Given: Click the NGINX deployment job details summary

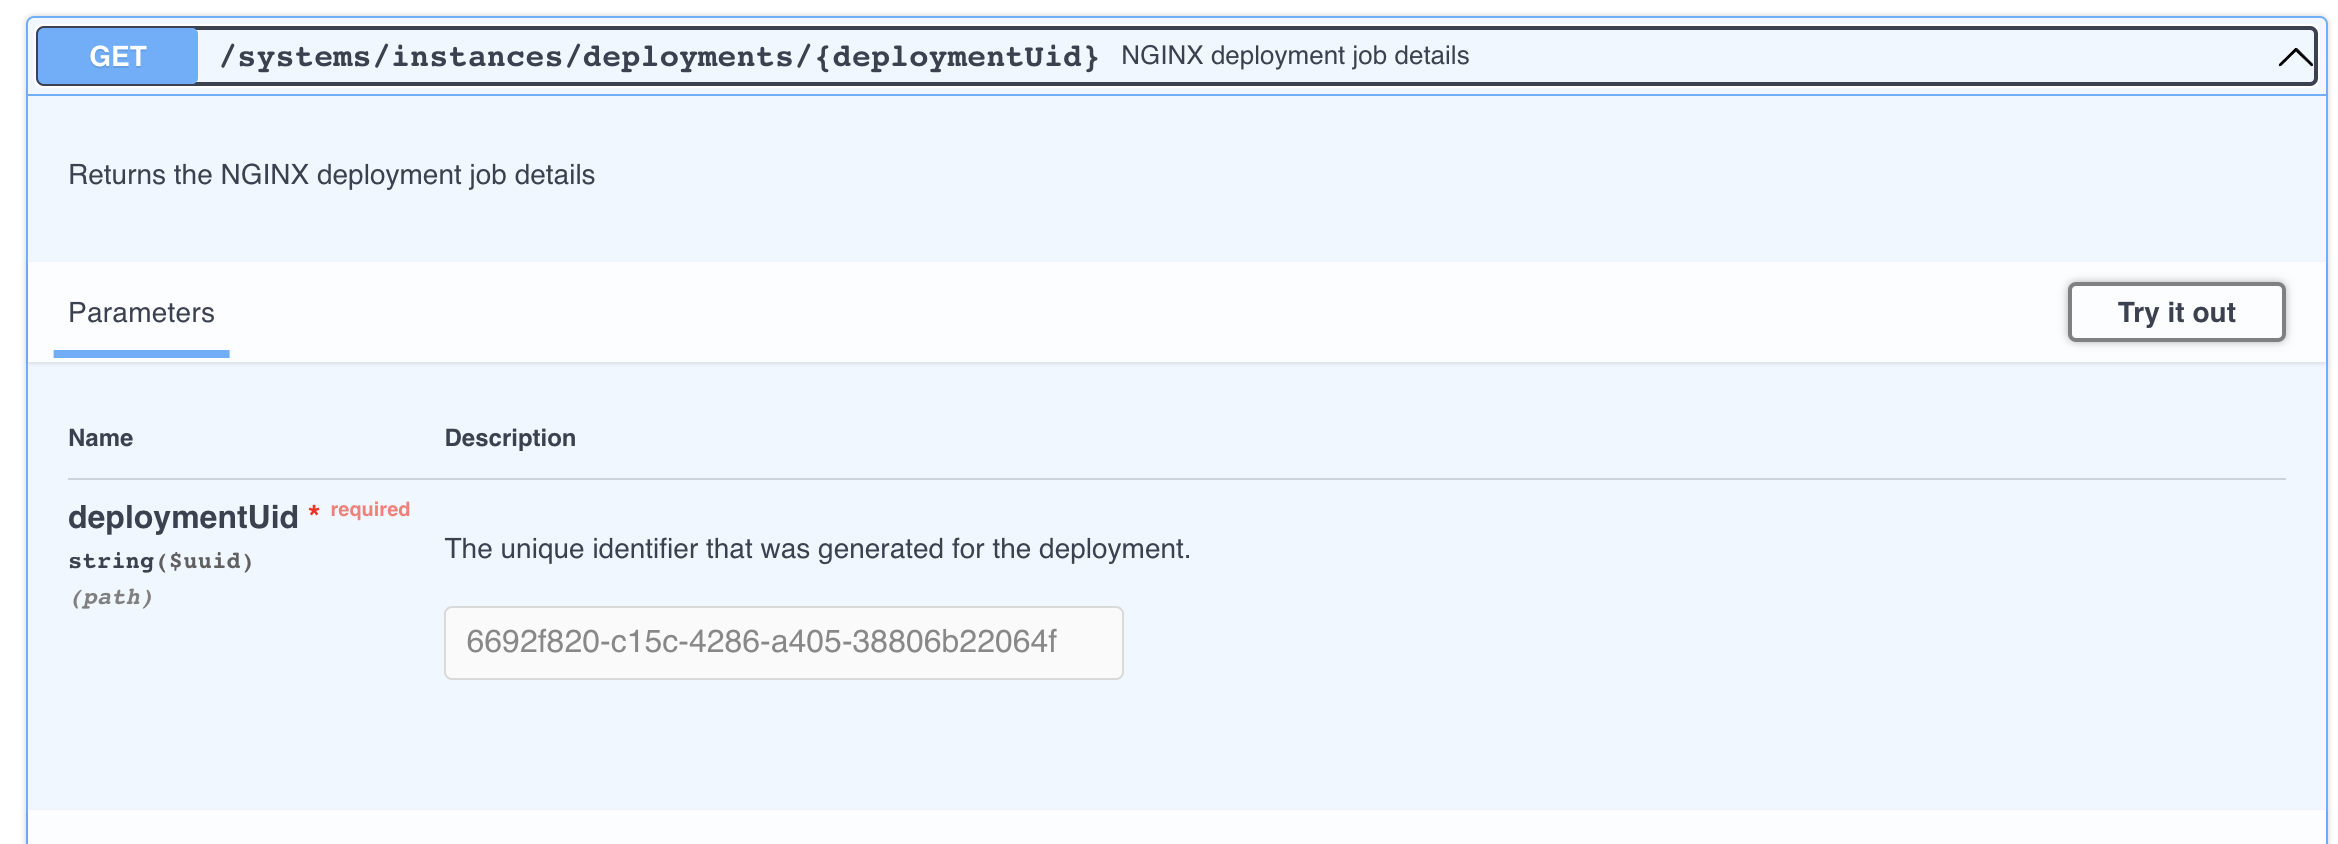Looking at the screenshot, I should point(1295,56).
